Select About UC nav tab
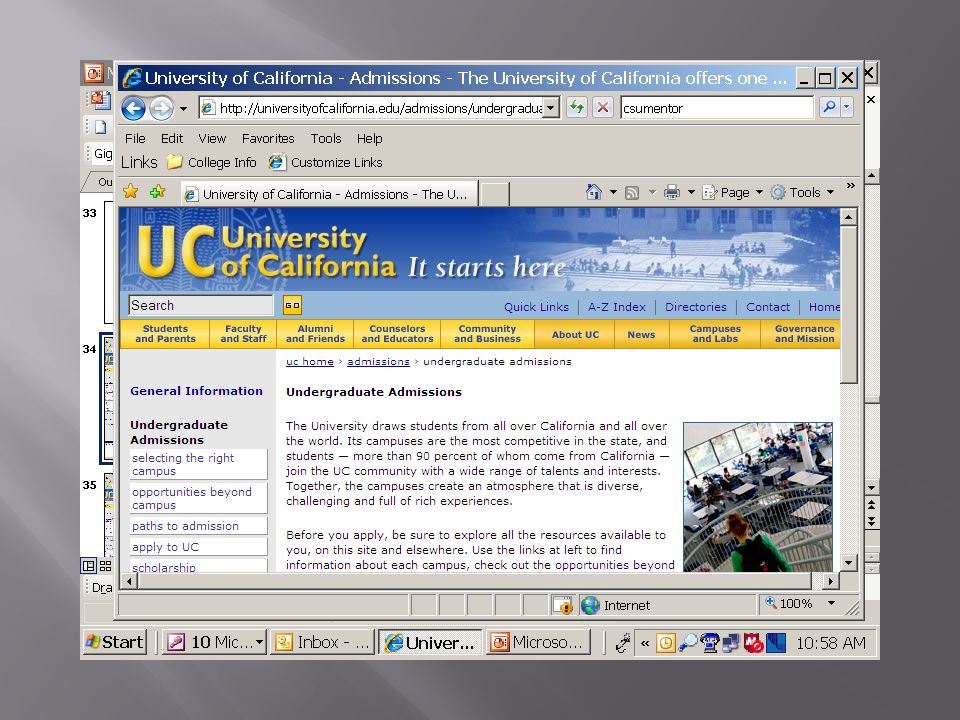This screenshot has width=960, height=720. (x=575, y=334)
